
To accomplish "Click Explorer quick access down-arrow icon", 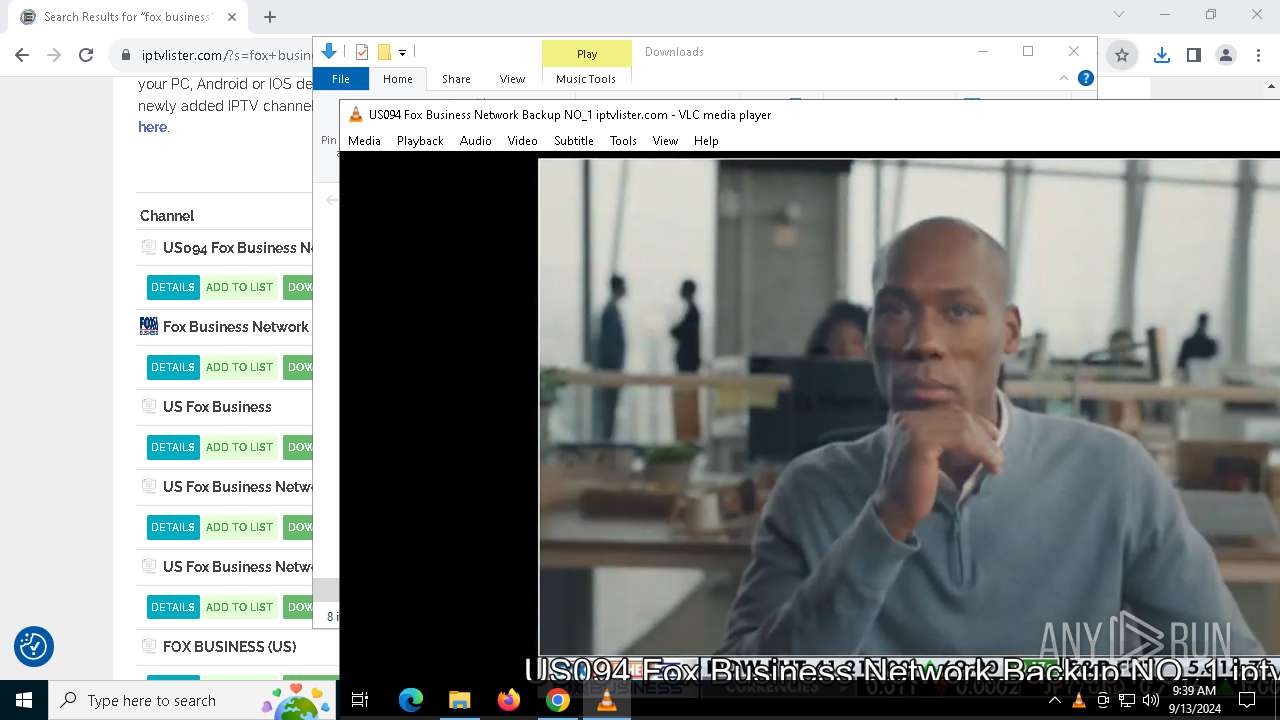I will click(329, 52).
